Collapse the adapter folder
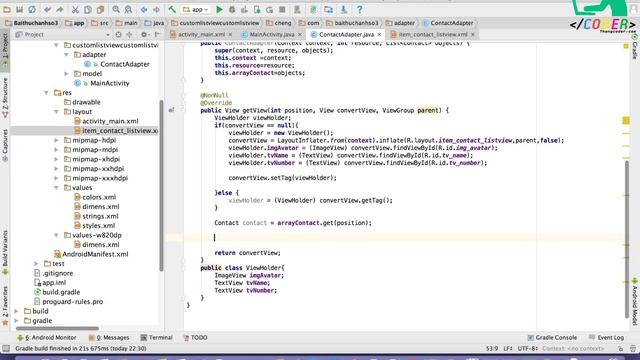Image resolution: width=640 pixels, height=360 pixels. coord(66,55)
